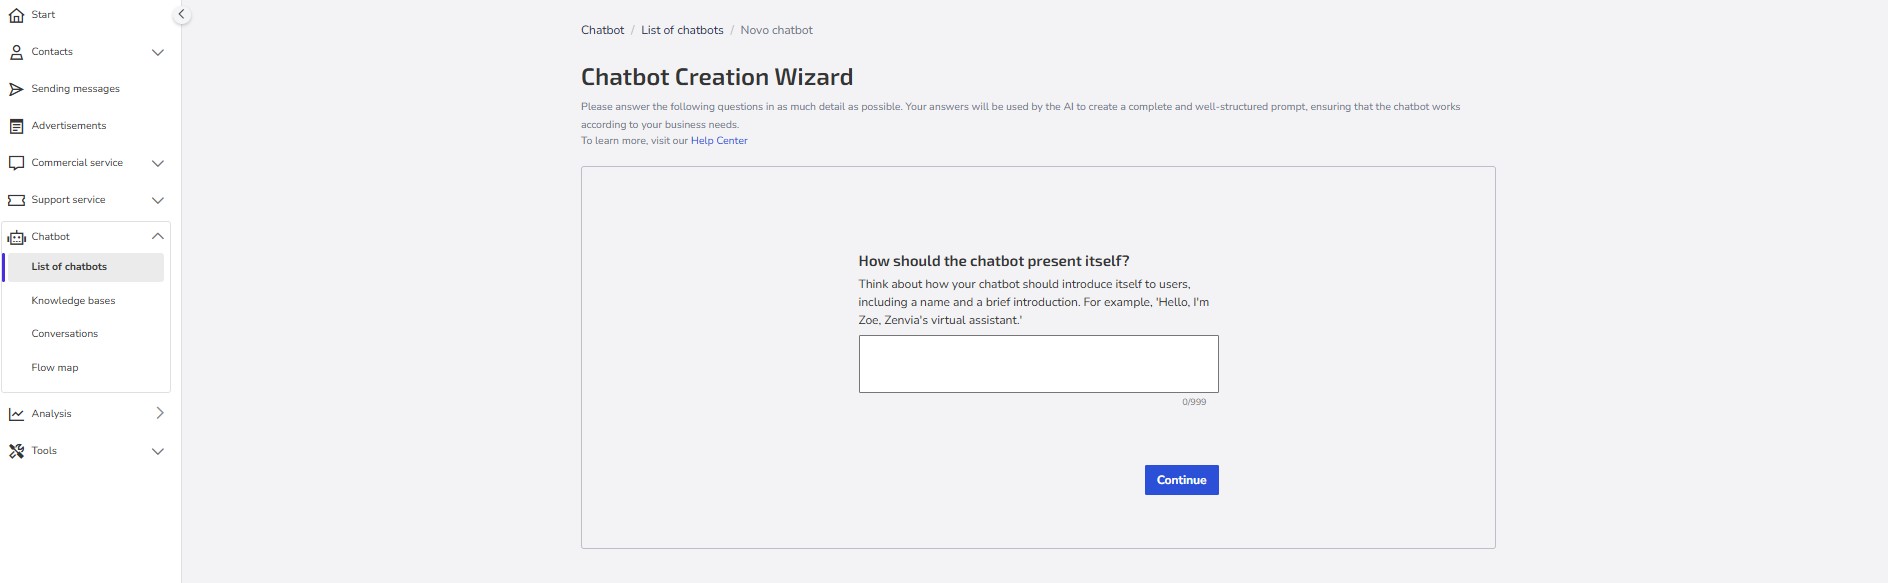Expand the Tools dropdown chevron

(x=157, y=451)
